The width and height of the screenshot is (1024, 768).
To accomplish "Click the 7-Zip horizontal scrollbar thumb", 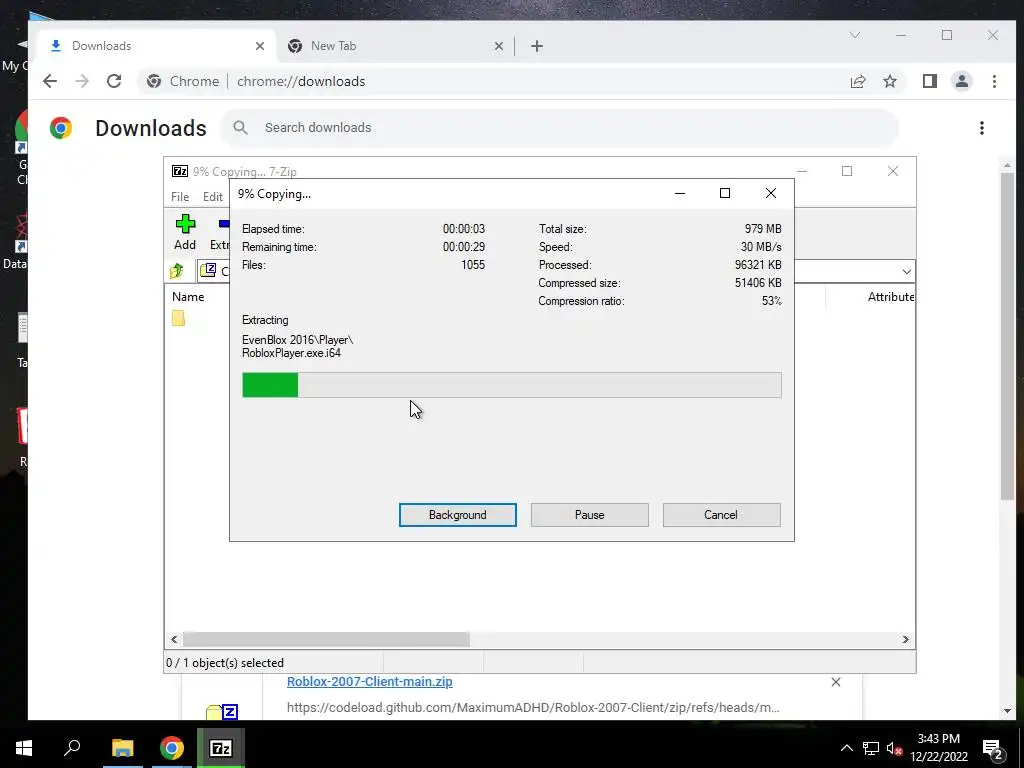I will pyautogui.click(x=326, y=639).
